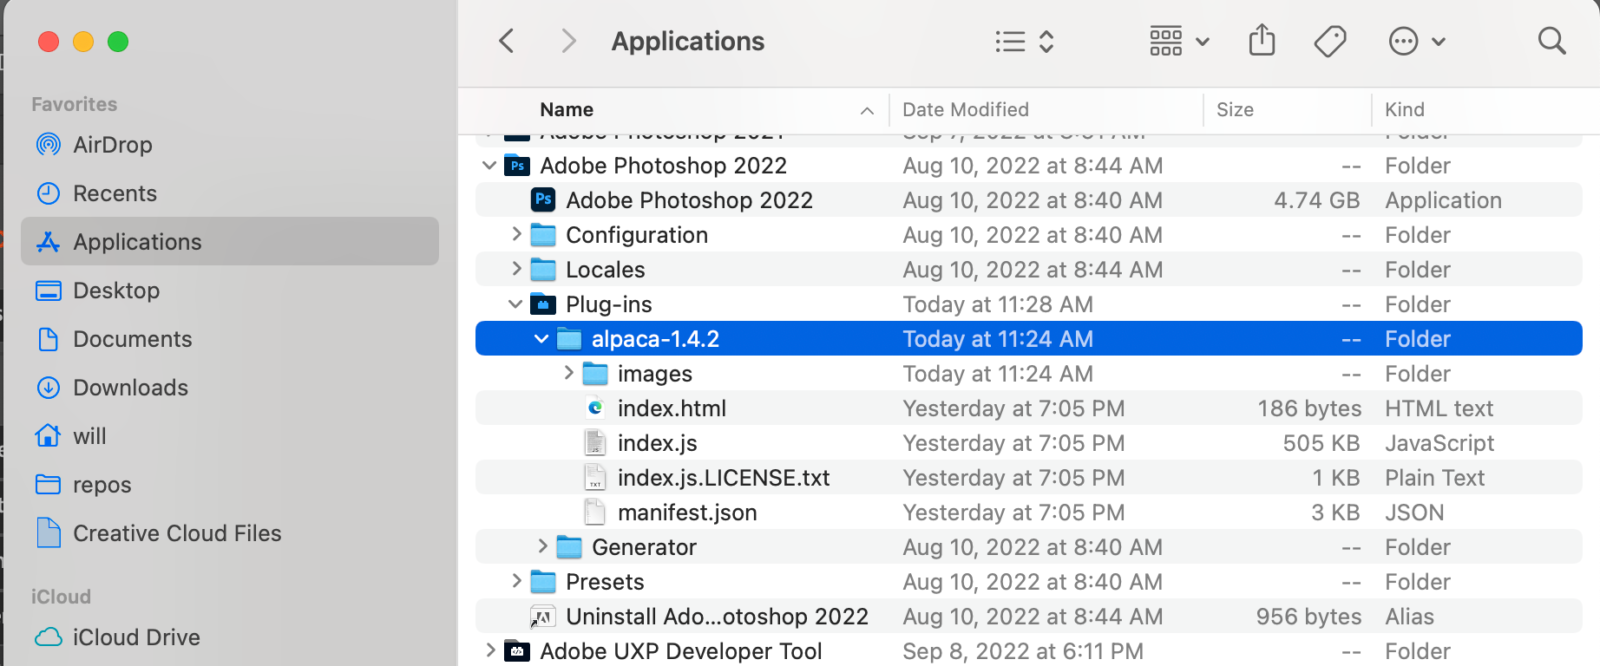Expand the images folder

[x=568, y=373]
